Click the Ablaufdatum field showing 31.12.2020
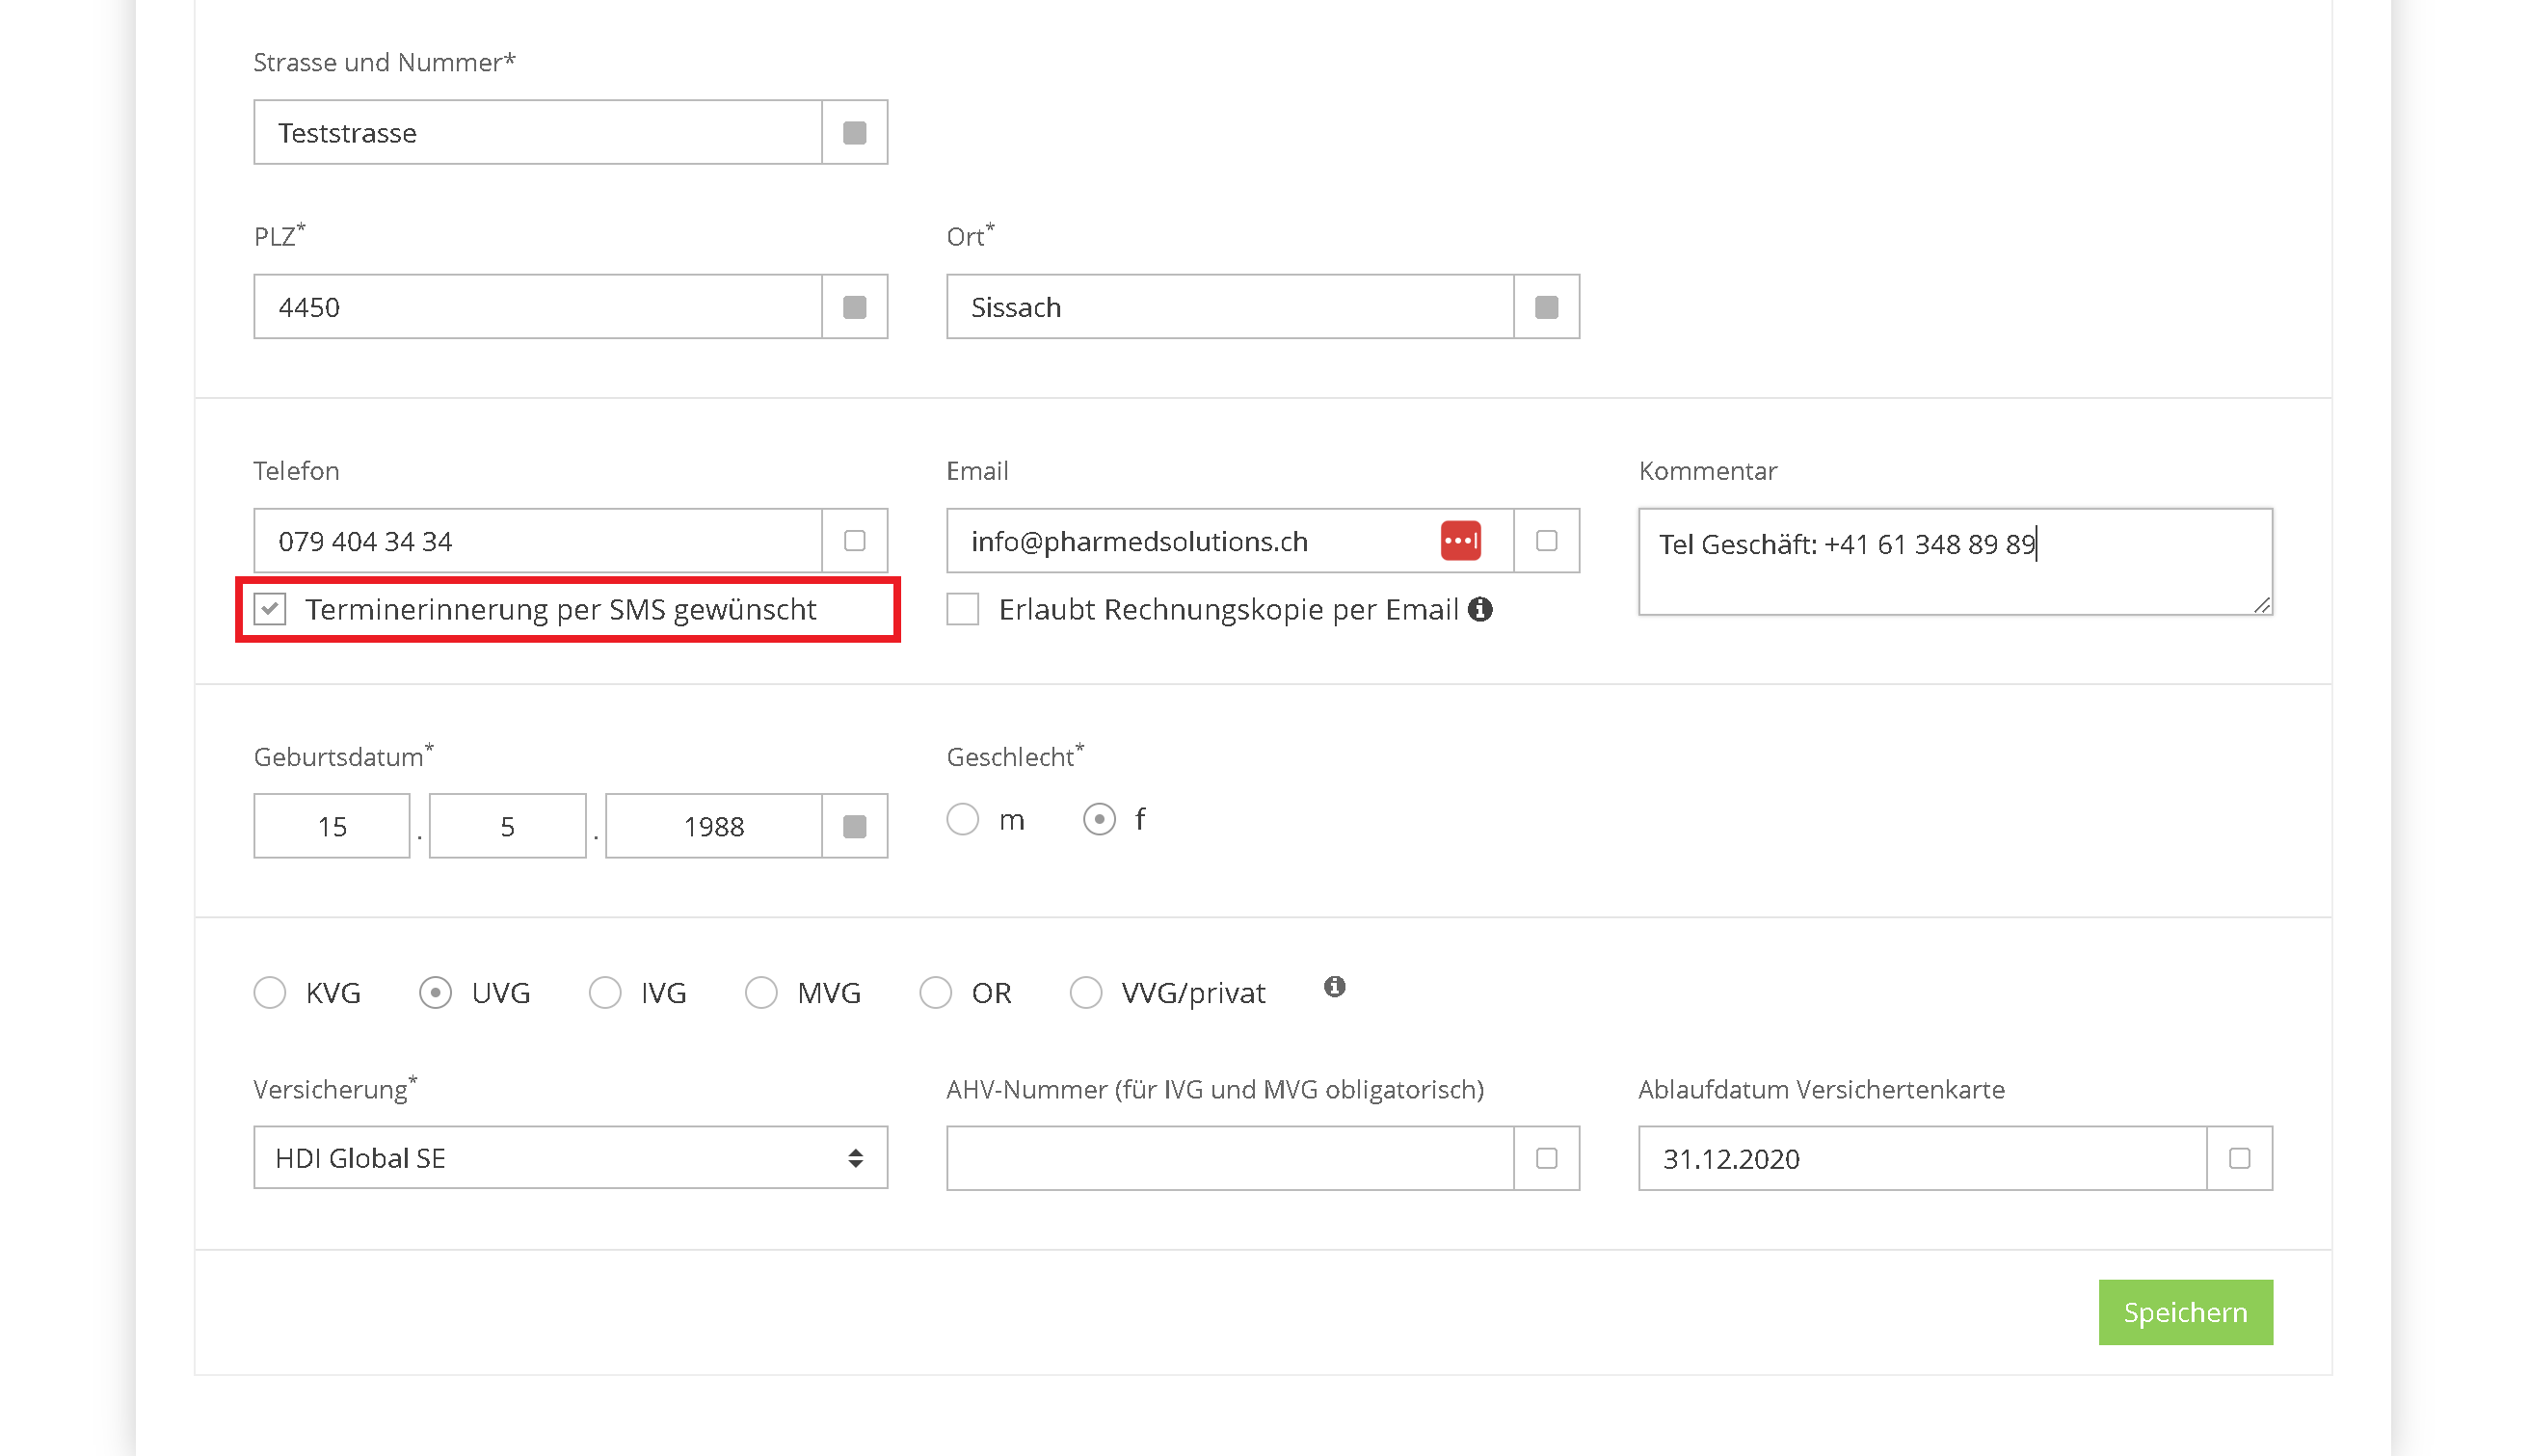The width and height of the screenshot is (2529, 1456). click(x=1922, y=1158)
